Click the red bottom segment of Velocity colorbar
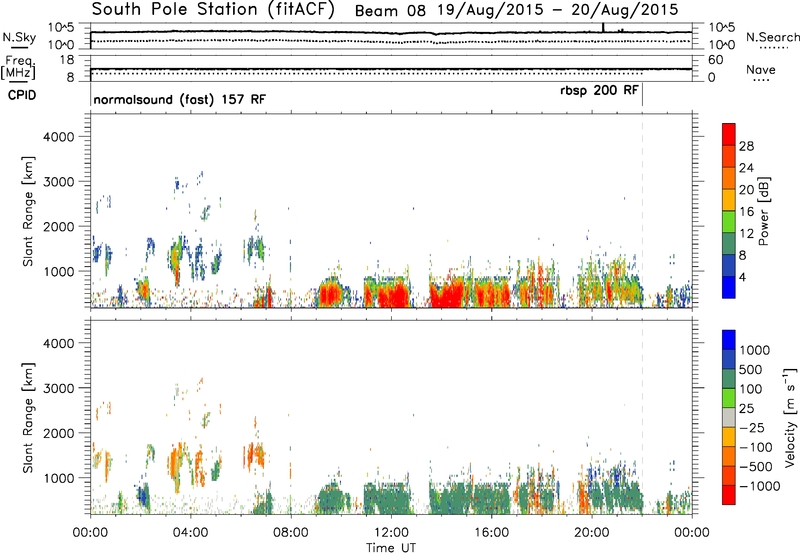800x554 pixels. (x=729, y=495)
